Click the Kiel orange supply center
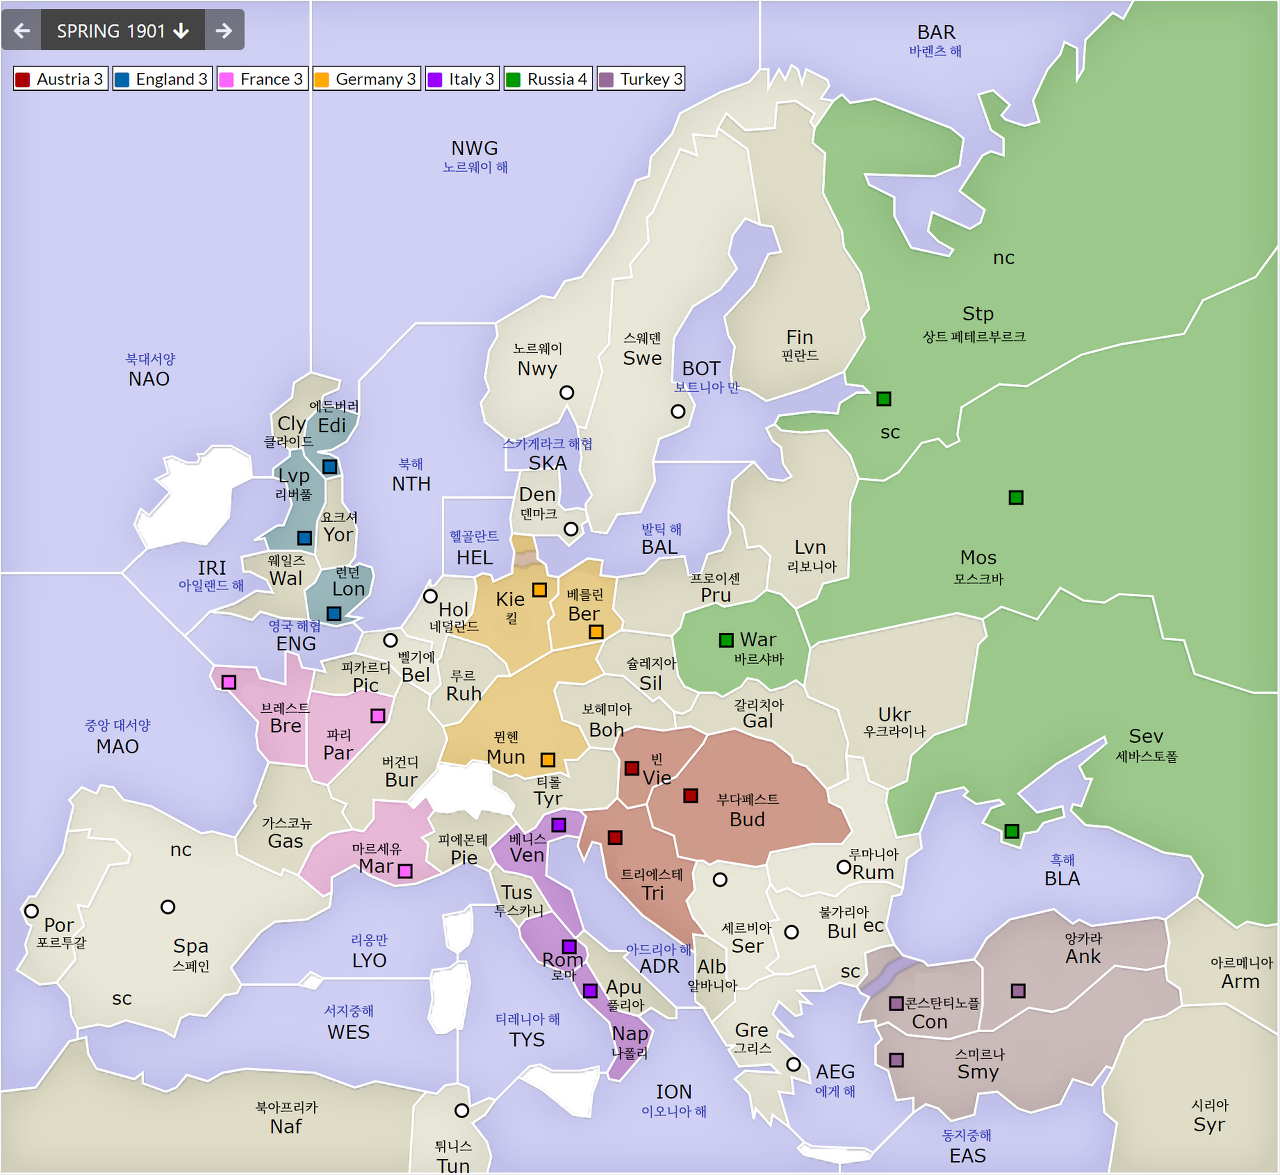 [x=539, y=590]
